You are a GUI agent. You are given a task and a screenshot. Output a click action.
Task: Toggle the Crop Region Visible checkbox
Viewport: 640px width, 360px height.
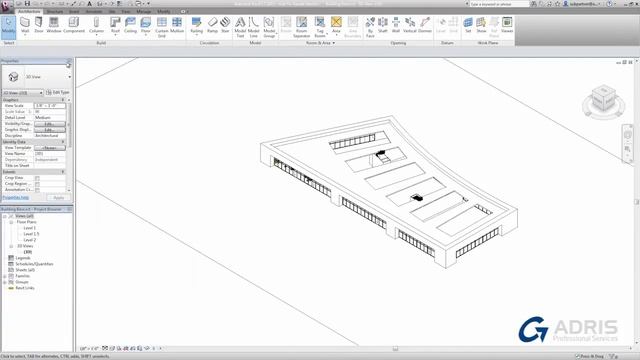(x=37, y=184)
